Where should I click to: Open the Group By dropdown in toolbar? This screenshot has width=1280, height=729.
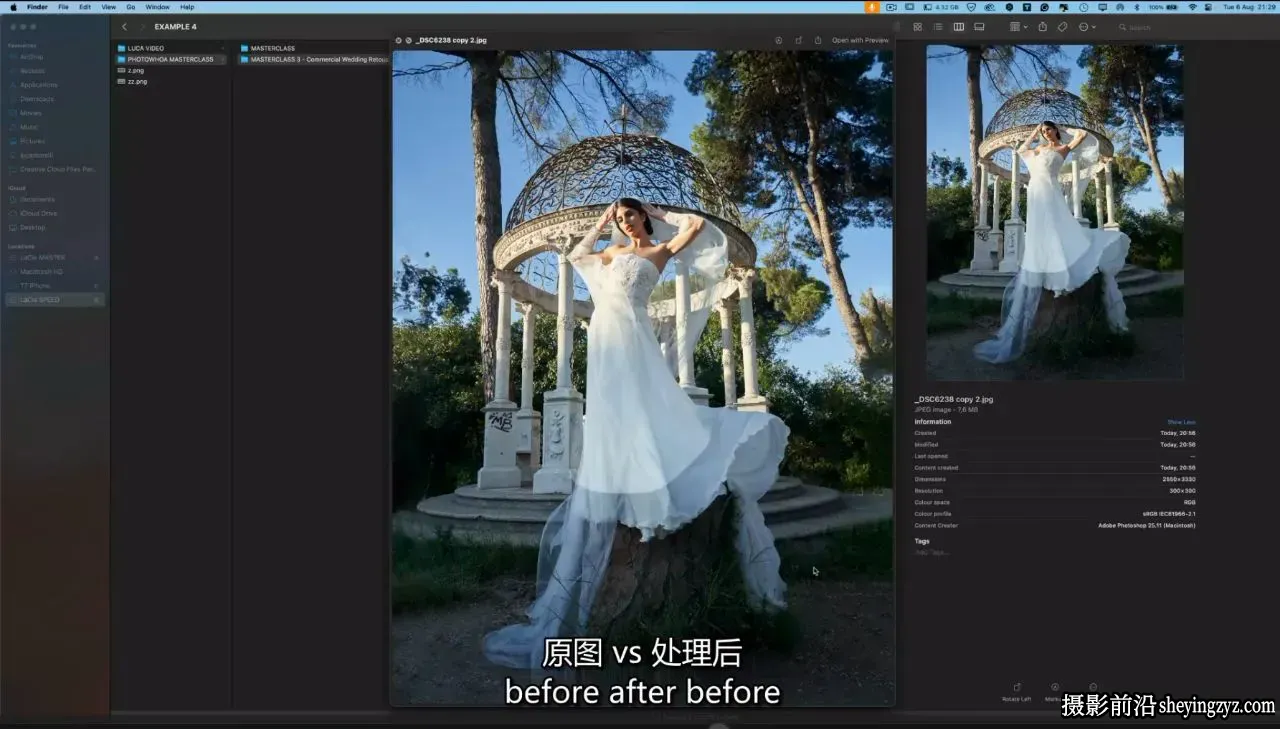pyautogui.click(x=1018, y=27)
